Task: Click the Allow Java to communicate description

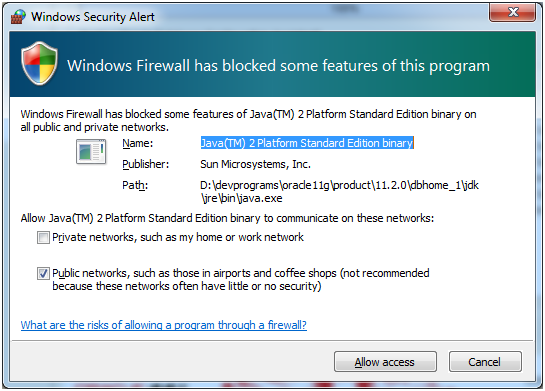Action: click(x=227, y=218)
